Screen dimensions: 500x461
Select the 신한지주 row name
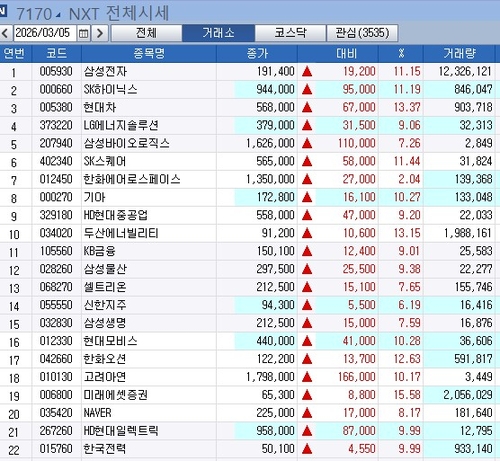point(105,305)
